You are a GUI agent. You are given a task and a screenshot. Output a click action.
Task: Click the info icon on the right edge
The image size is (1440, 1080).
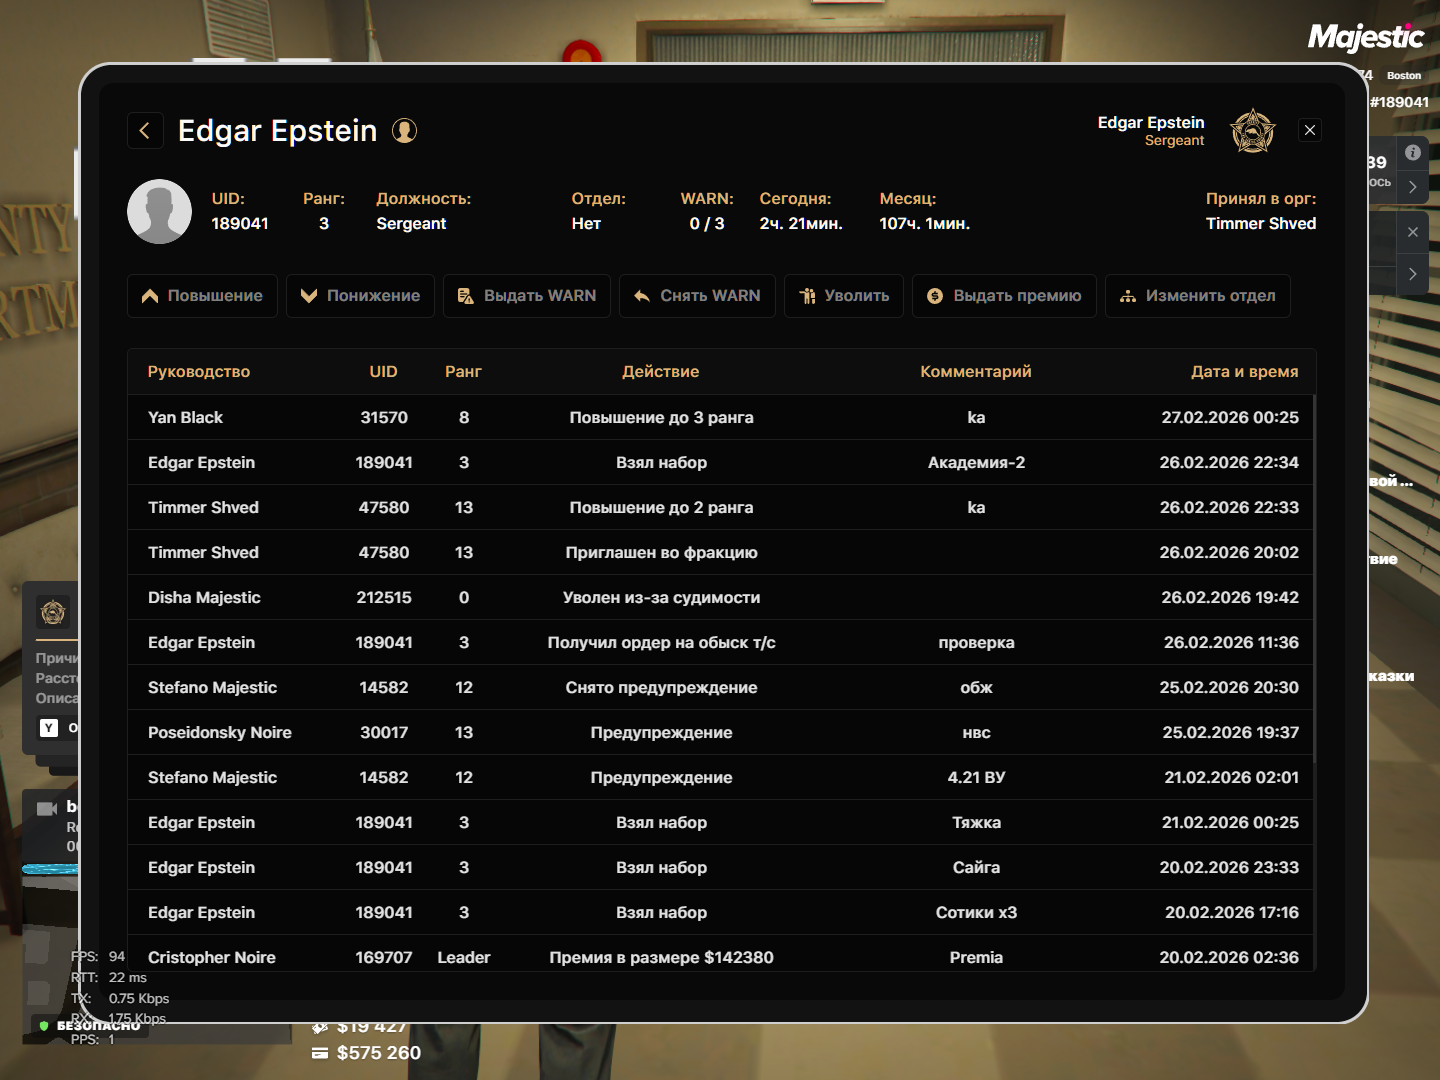(1412, 153)
